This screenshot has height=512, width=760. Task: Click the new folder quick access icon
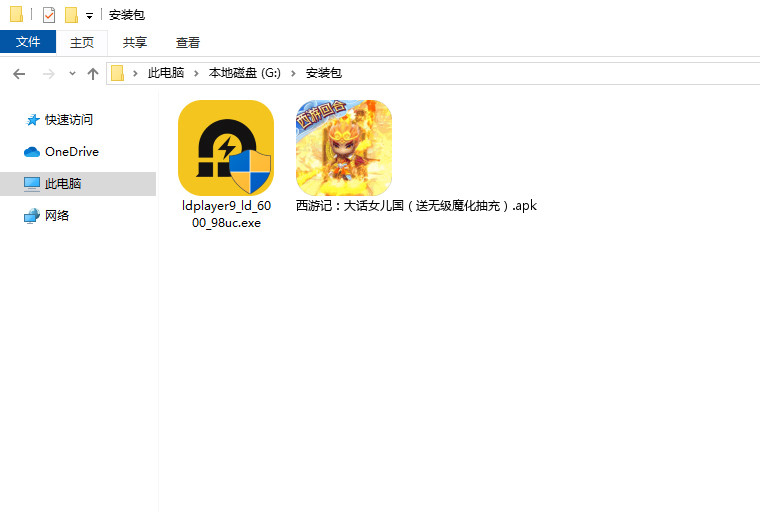(71, 15)
